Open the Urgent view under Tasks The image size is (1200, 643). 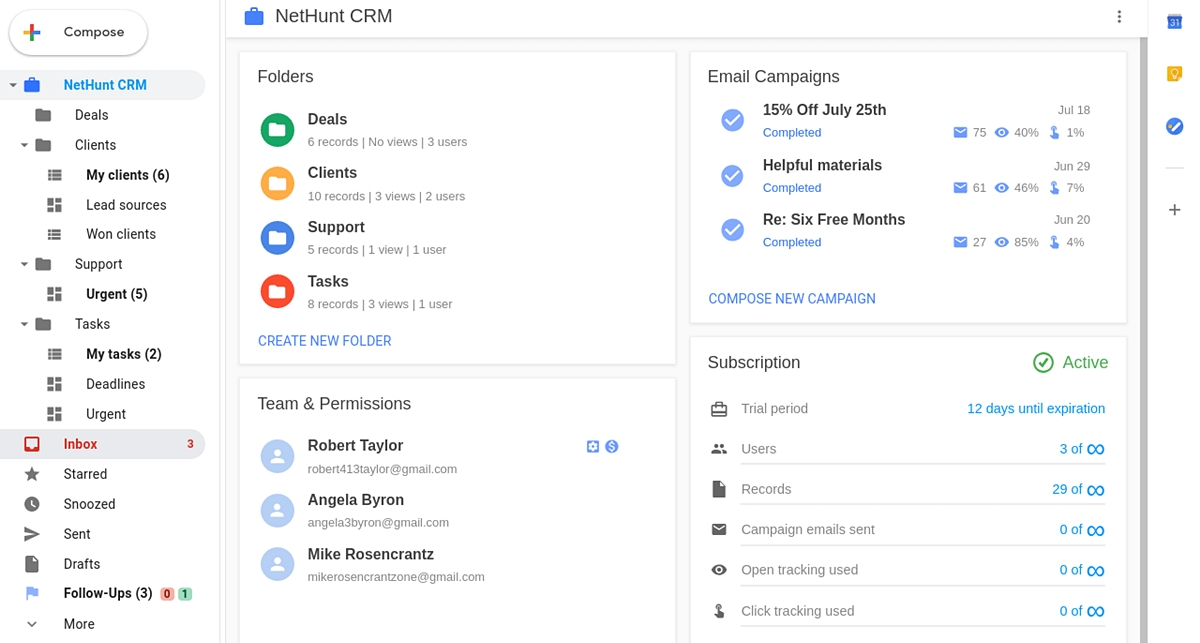(106, 414)
